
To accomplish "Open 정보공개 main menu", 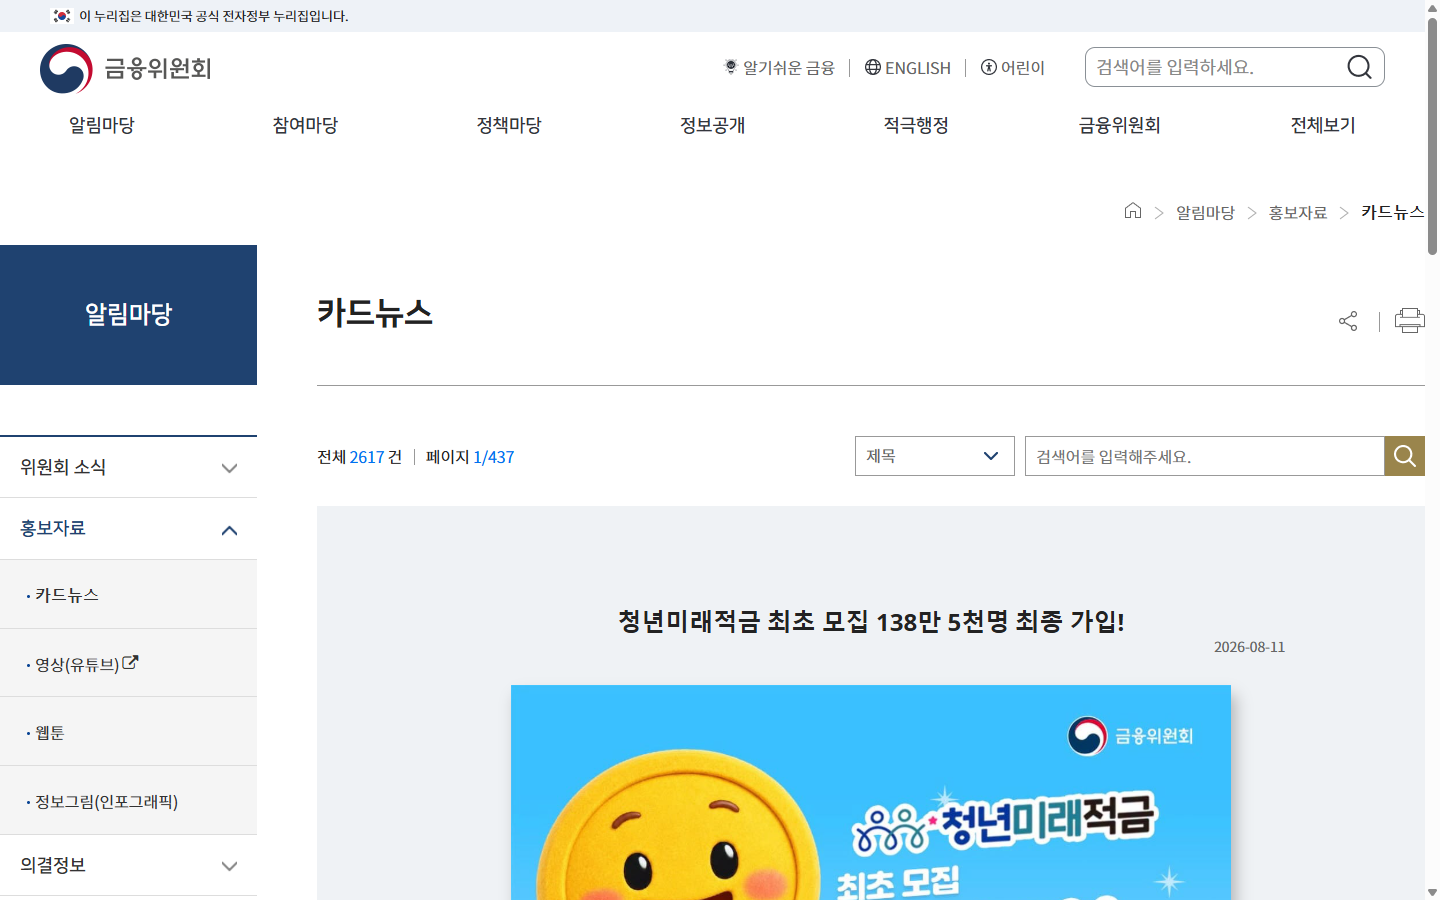I will click(x=713, y=125).
